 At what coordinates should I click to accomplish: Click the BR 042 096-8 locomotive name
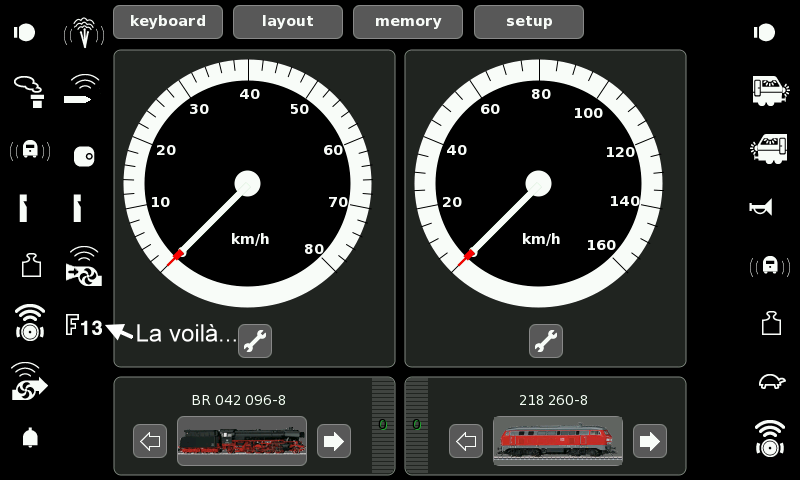(x=238, y=400)
